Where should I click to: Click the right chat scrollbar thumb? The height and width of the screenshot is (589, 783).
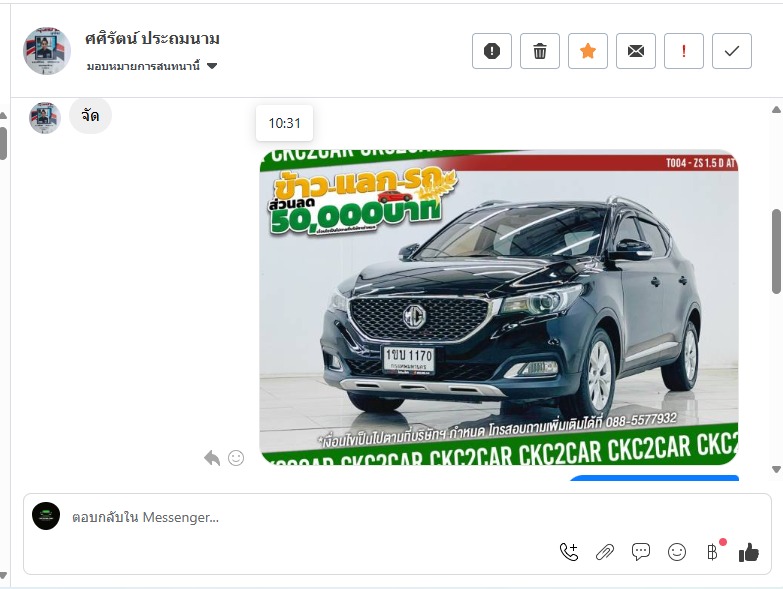(776, 252)
